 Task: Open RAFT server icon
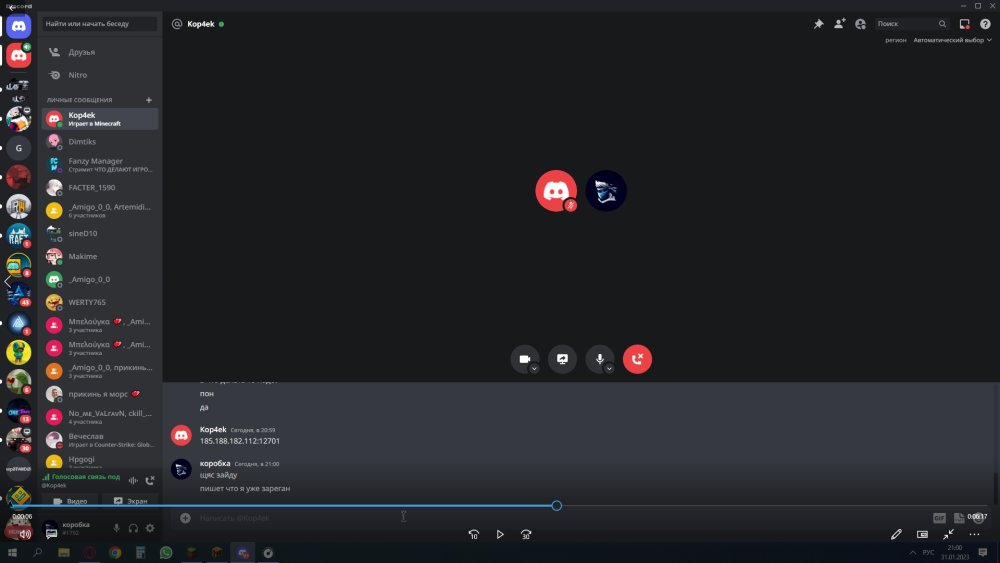pos(18,235)
